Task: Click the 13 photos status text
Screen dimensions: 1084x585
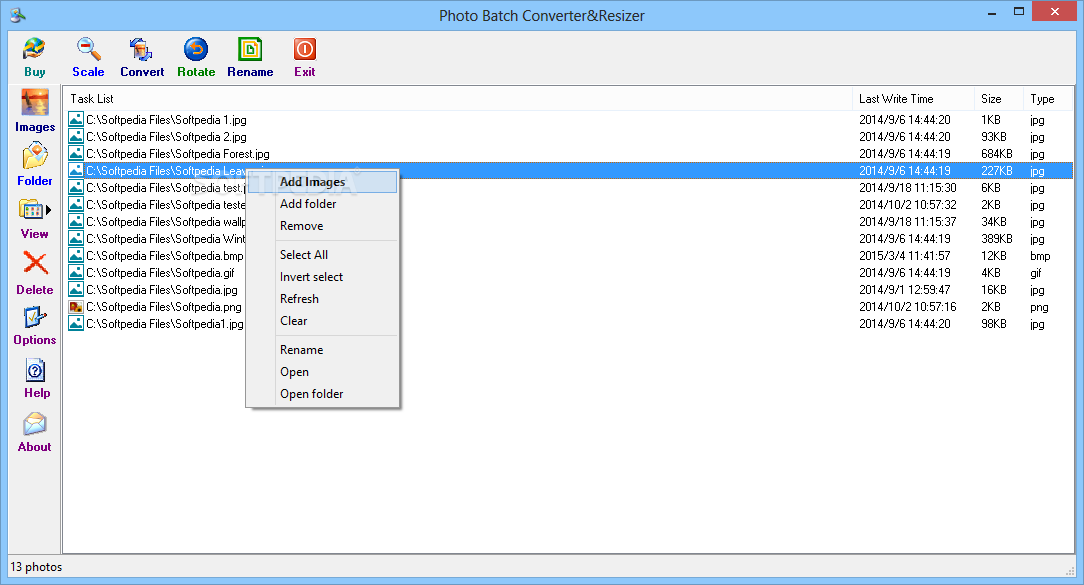Action: pyautogui.click(x=36, y=566)
